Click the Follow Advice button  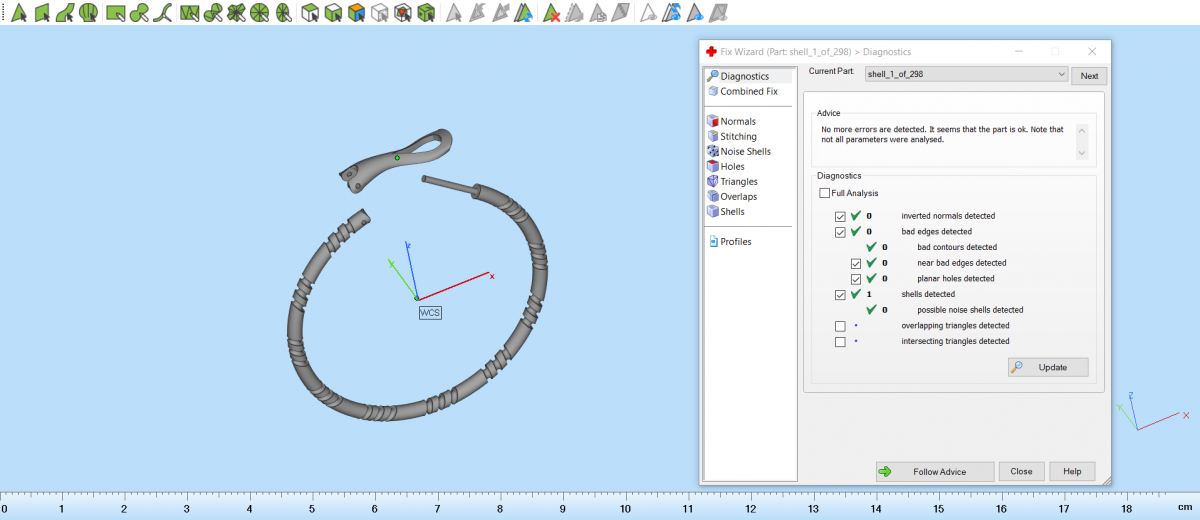[x=935, y=471]
